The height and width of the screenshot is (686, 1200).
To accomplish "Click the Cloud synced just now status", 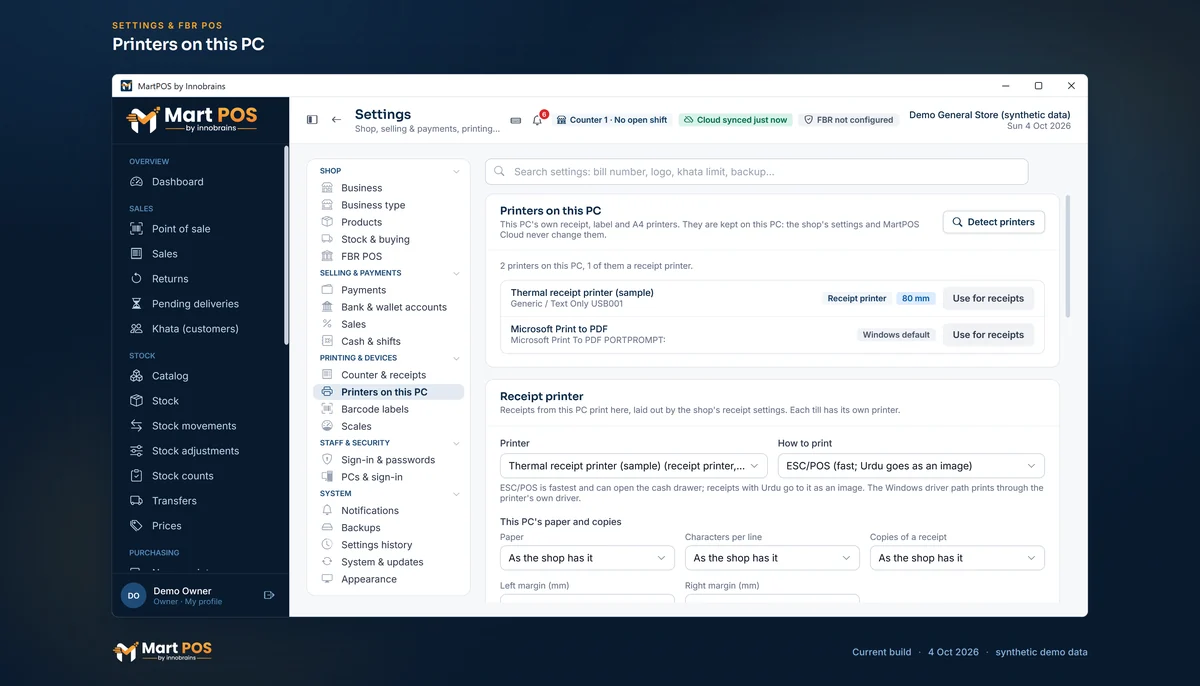I will click(x=735, y=120).
